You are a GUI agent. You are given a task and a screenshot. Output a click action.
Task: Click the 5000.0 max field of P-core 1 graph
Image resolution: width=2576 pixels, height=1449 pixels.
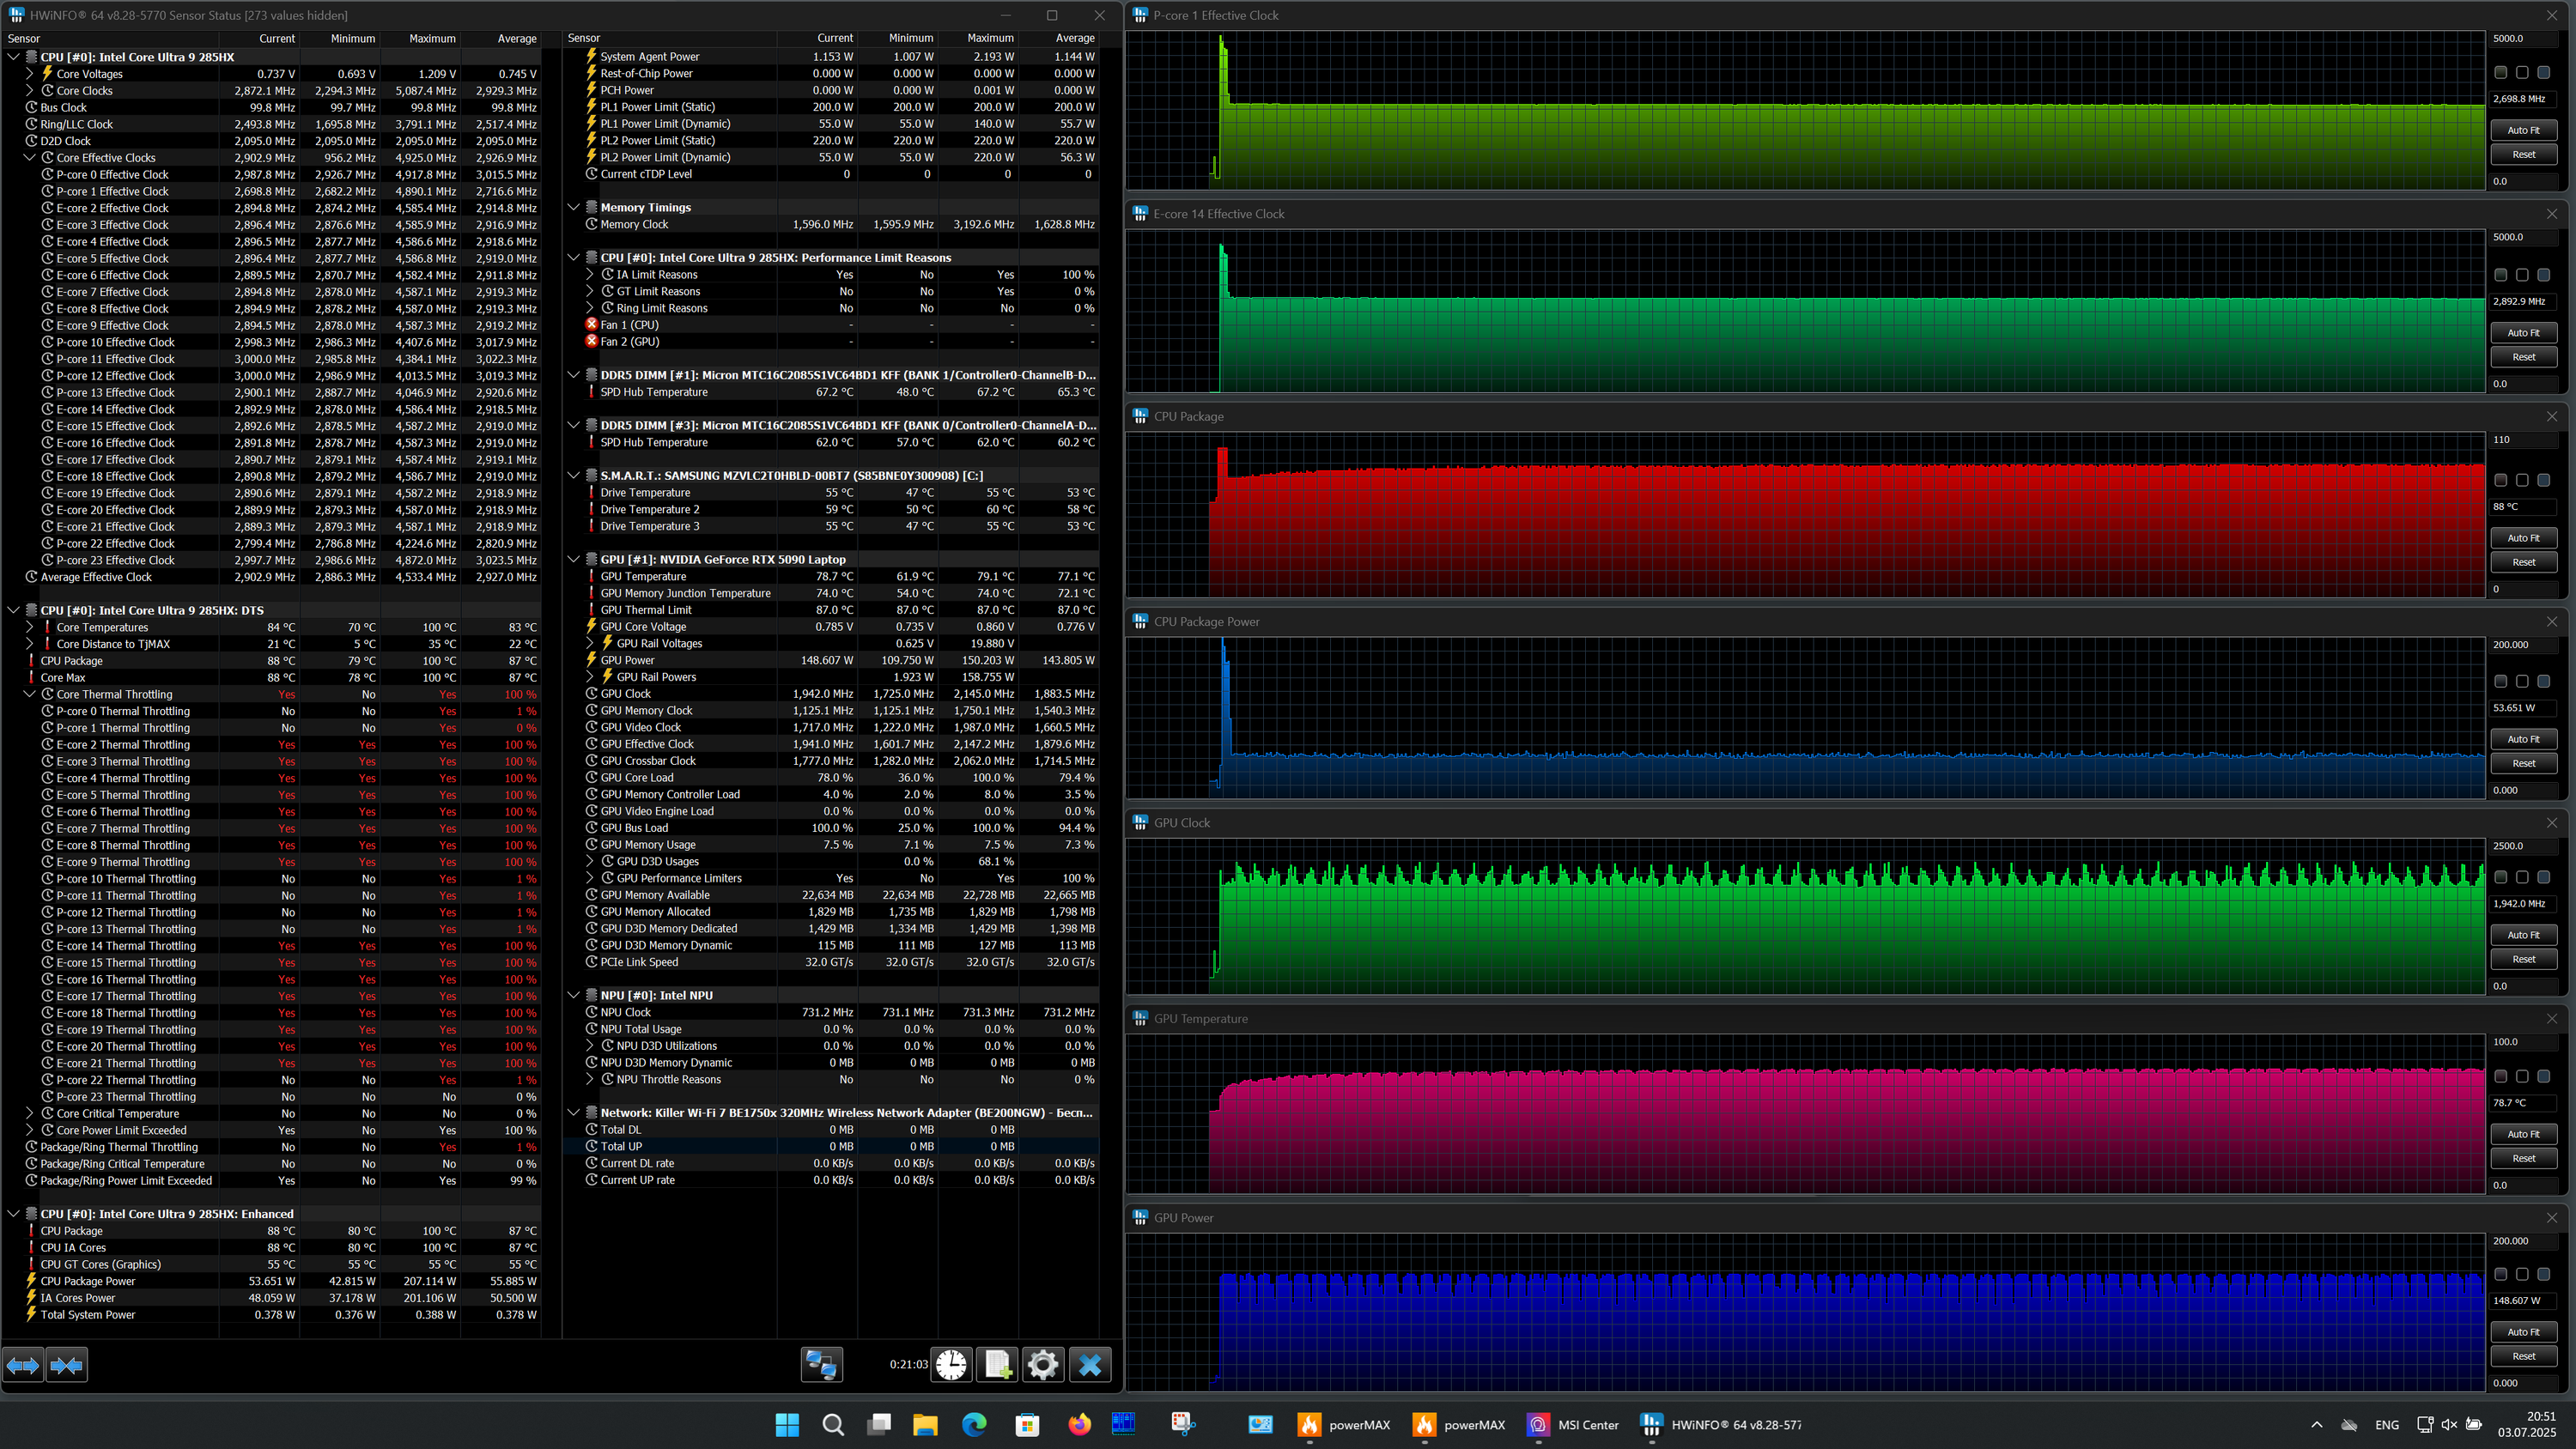pos(2520,38)
